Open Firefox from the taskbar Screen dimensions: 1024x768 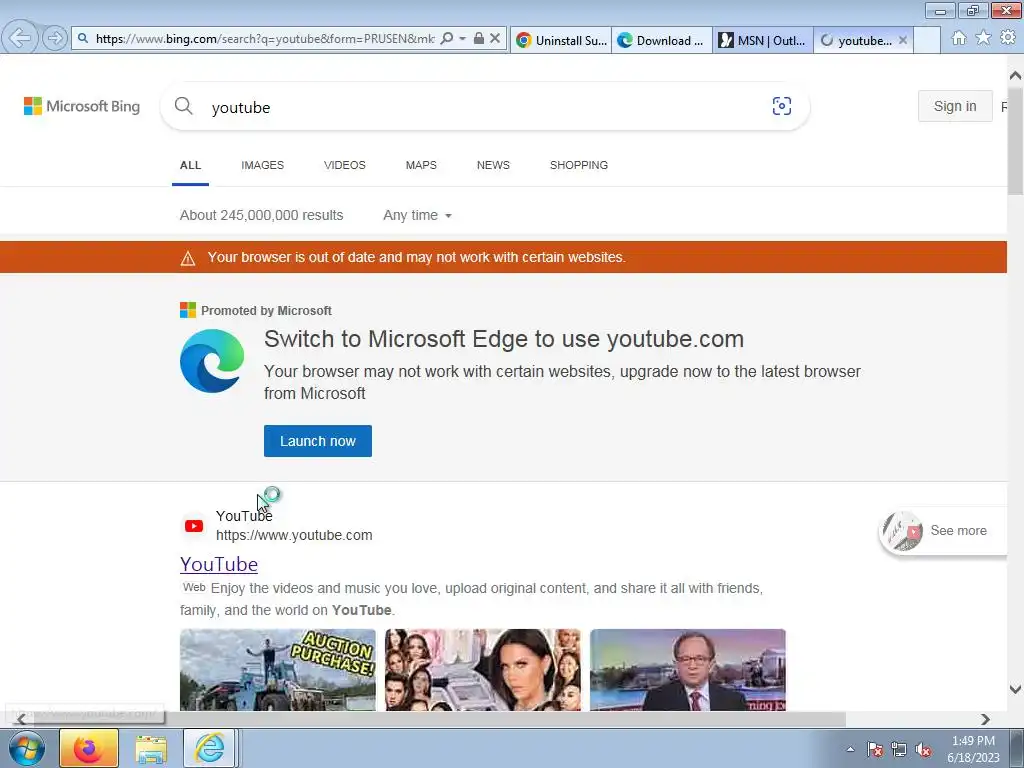tap(89, 748)
